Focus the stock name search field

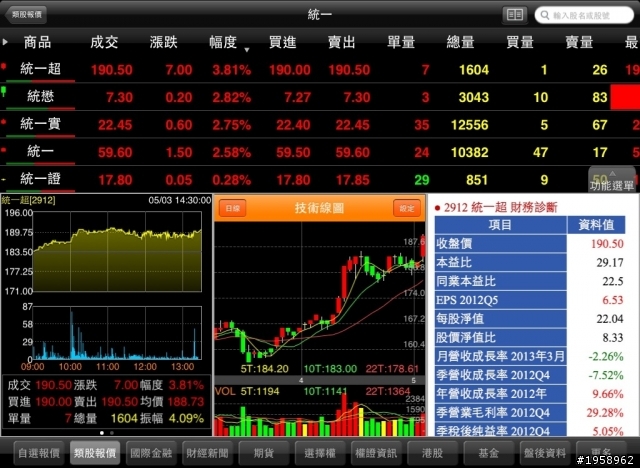click(x=584, y=15)
